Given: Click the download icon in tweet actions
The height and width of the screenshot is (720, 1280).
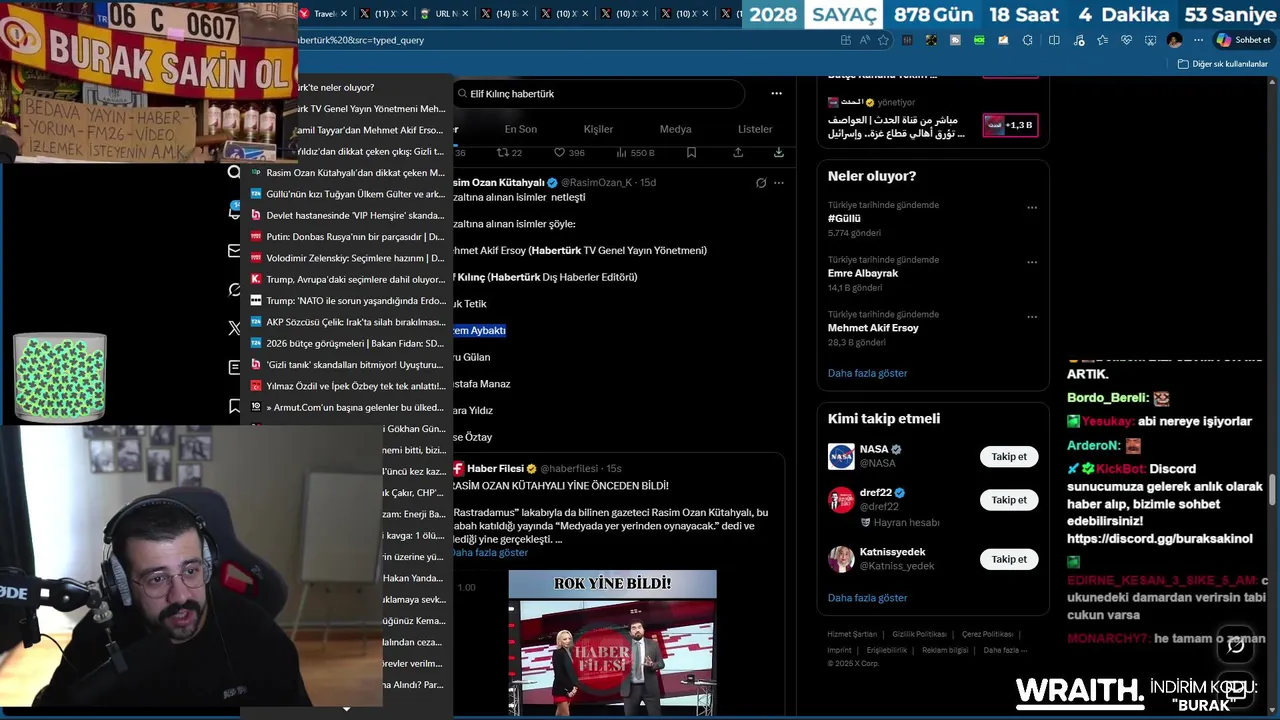Looking at the screenshot, I should [778, 153].
